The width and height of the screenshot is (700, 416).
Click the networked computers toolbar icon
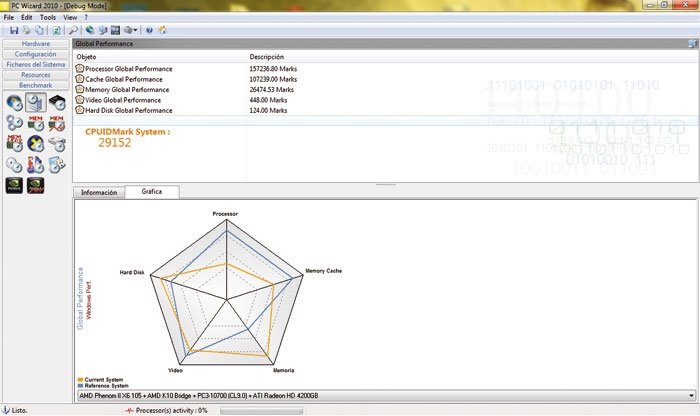coord(103,30)
